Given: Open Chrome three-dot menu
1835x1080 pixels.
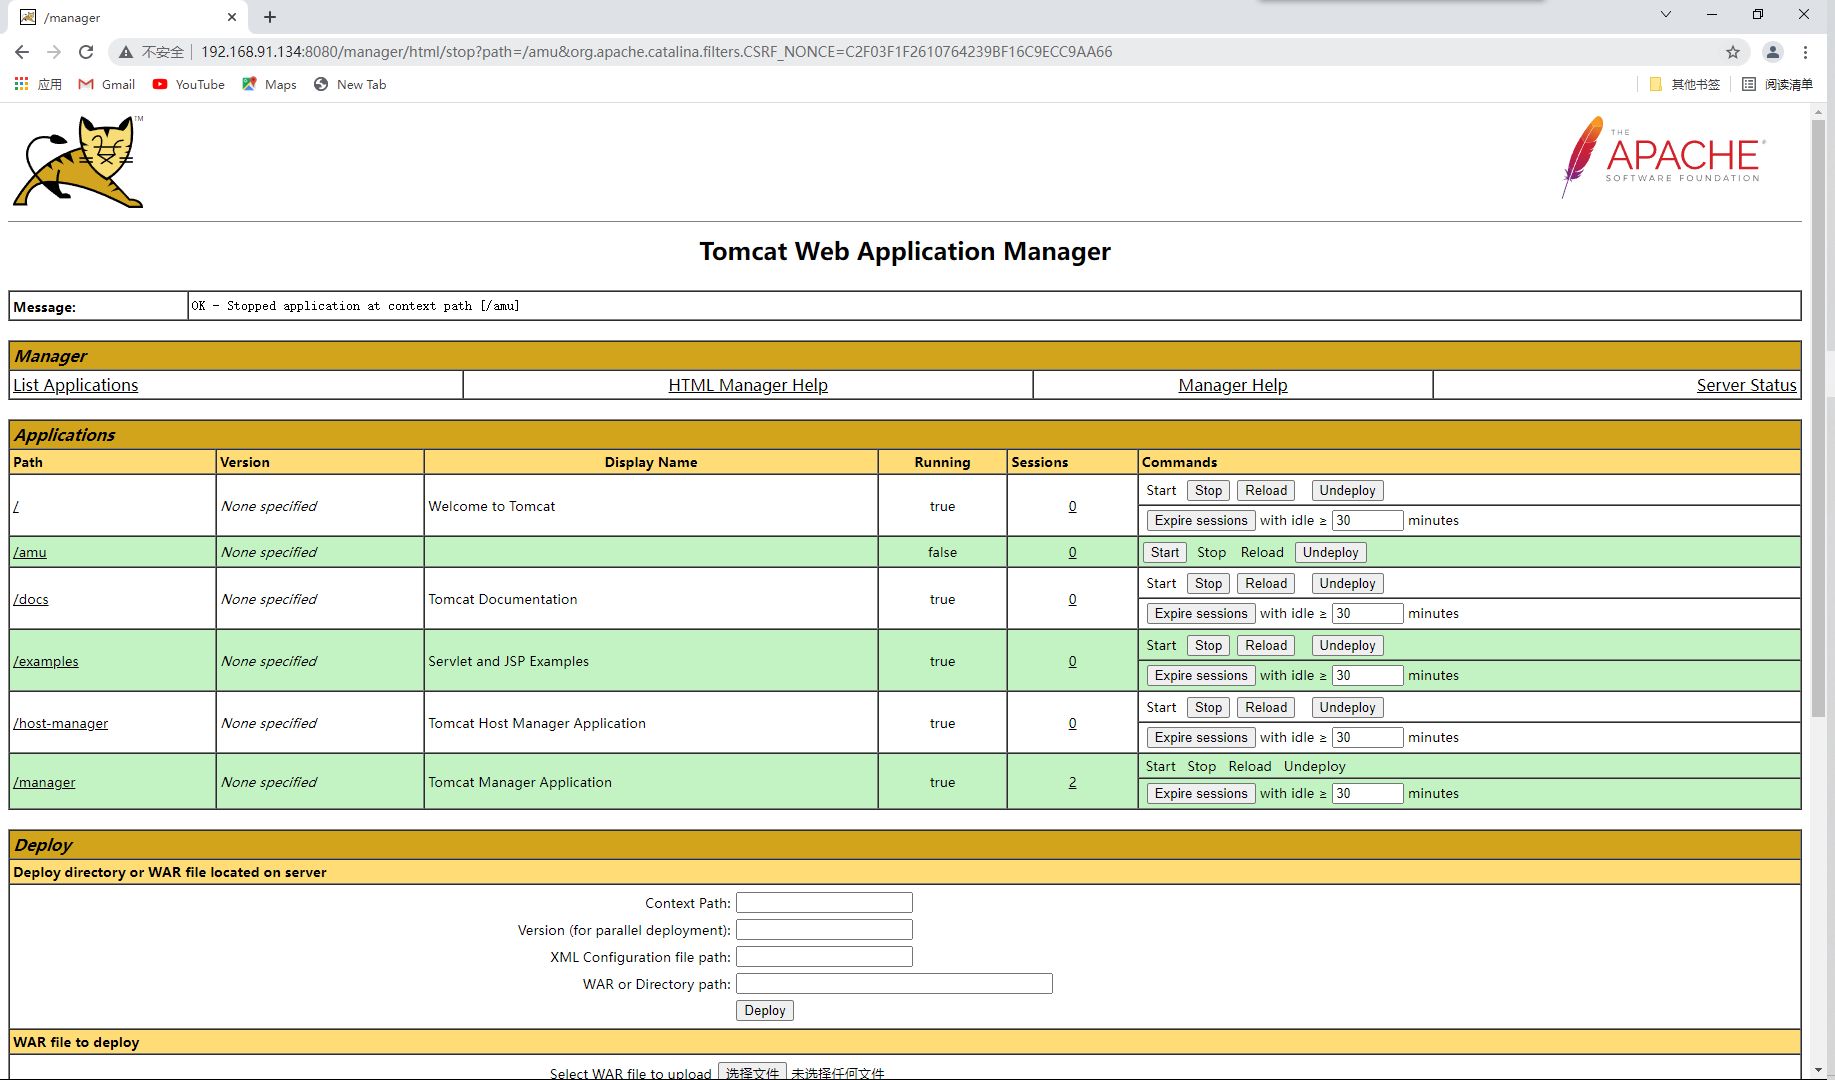Looking at the screenshot, I should tap(1805, 52).
